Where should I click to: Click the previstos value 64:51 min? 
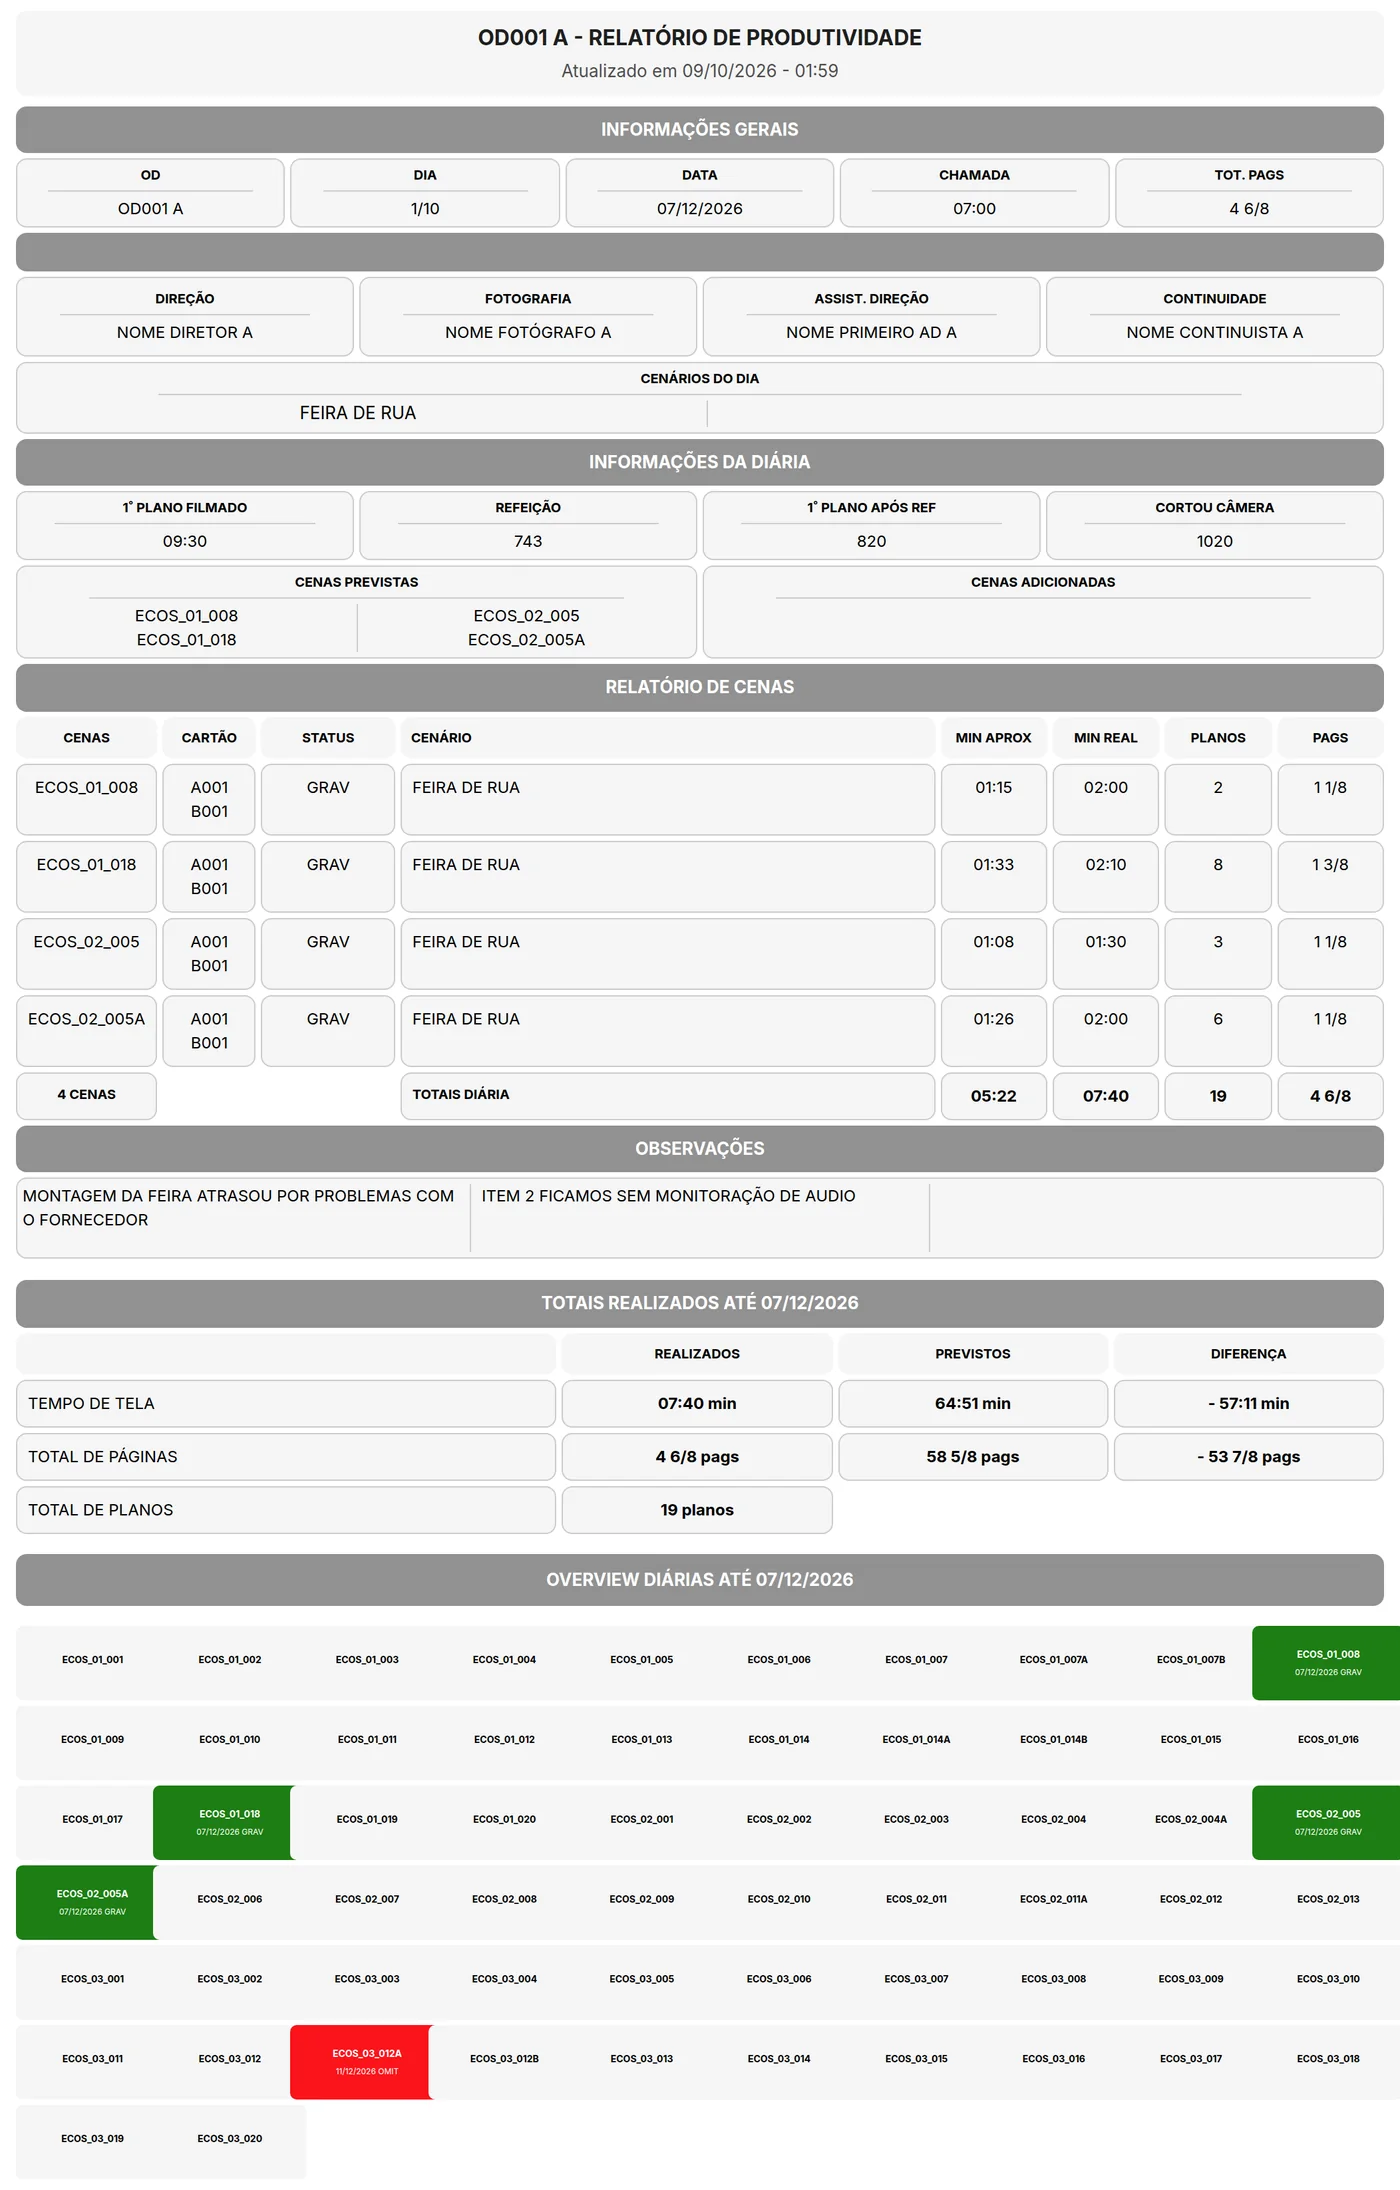tap(973, 1404)
